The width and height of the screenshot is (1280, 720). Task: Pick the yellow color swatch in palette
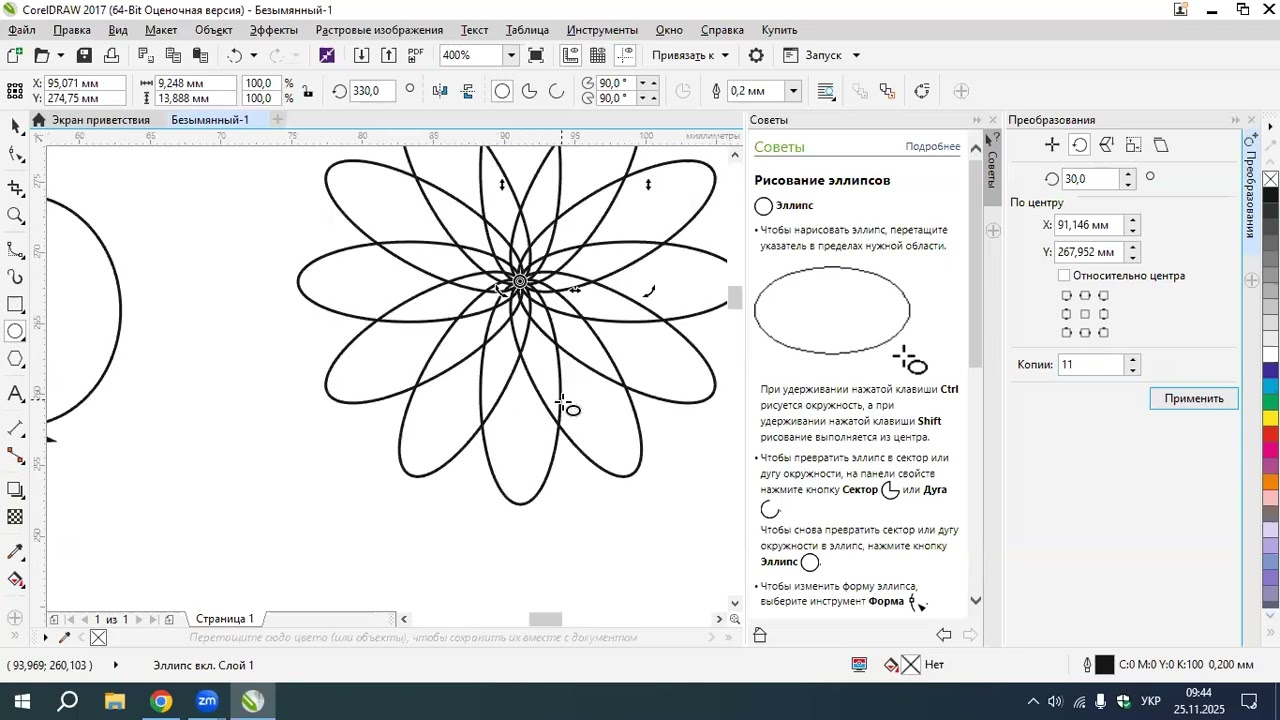pos(1271,419)
